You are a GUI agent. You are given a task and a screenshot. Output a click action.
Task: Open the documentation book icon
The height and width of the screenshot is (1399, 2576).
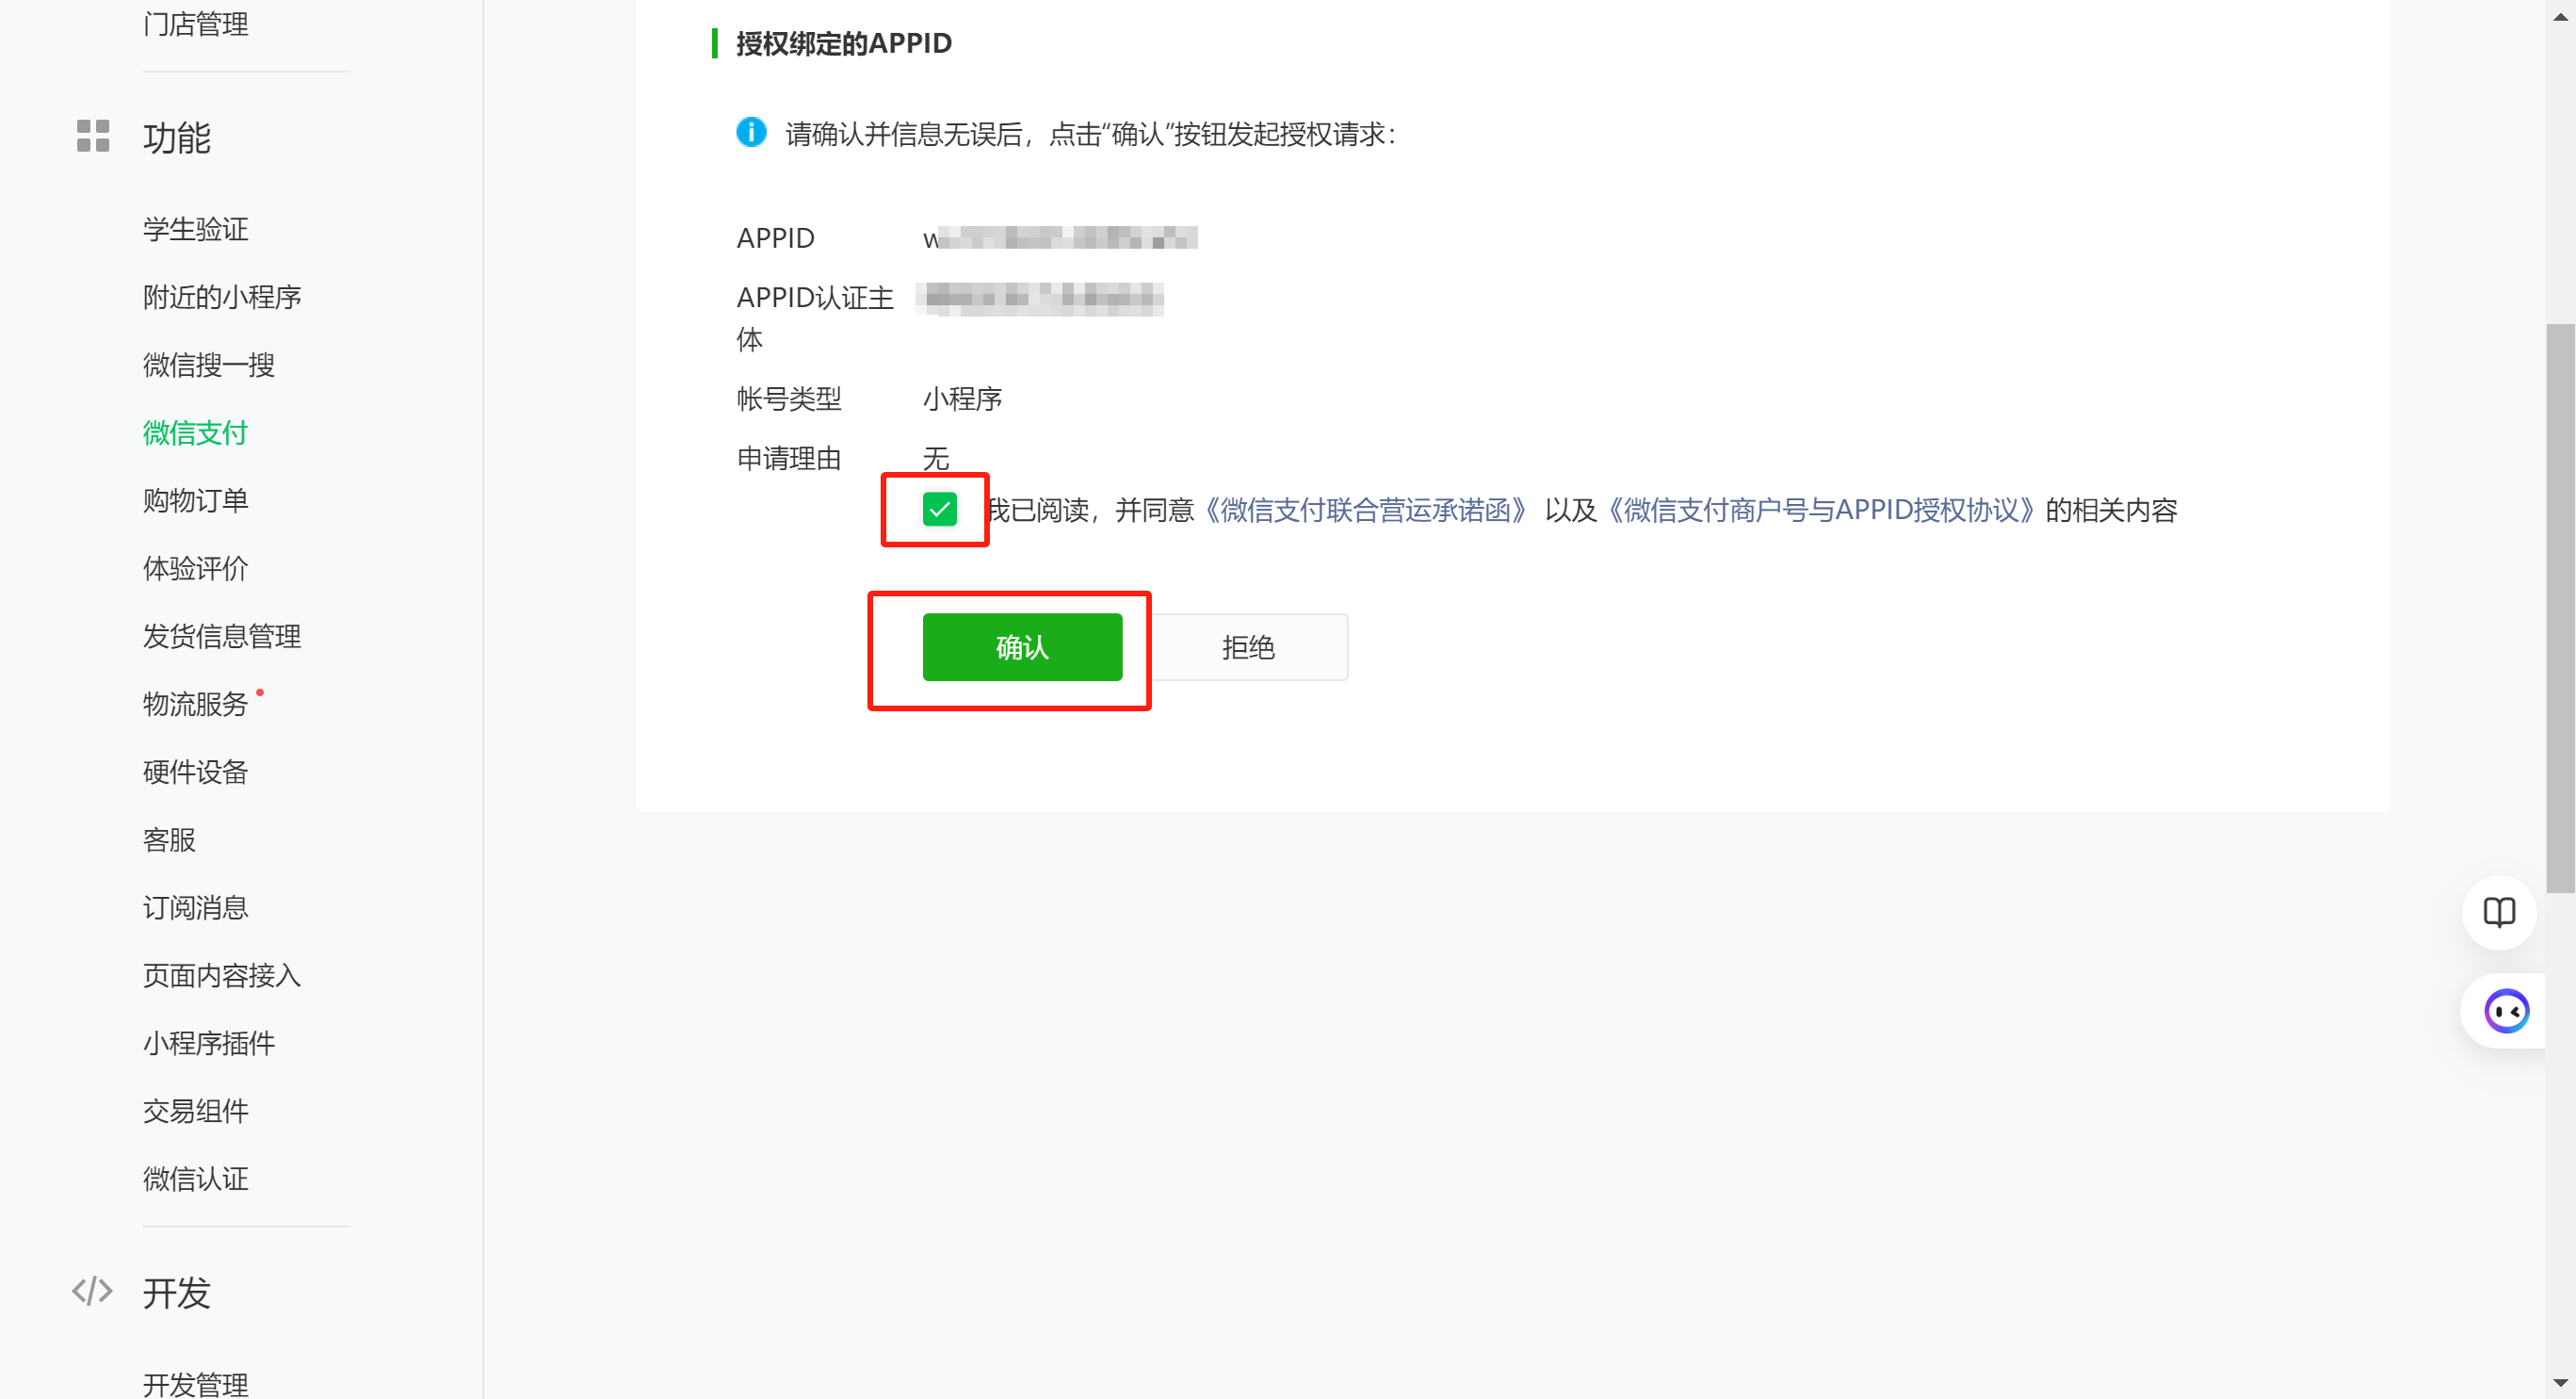point(2499,912)
